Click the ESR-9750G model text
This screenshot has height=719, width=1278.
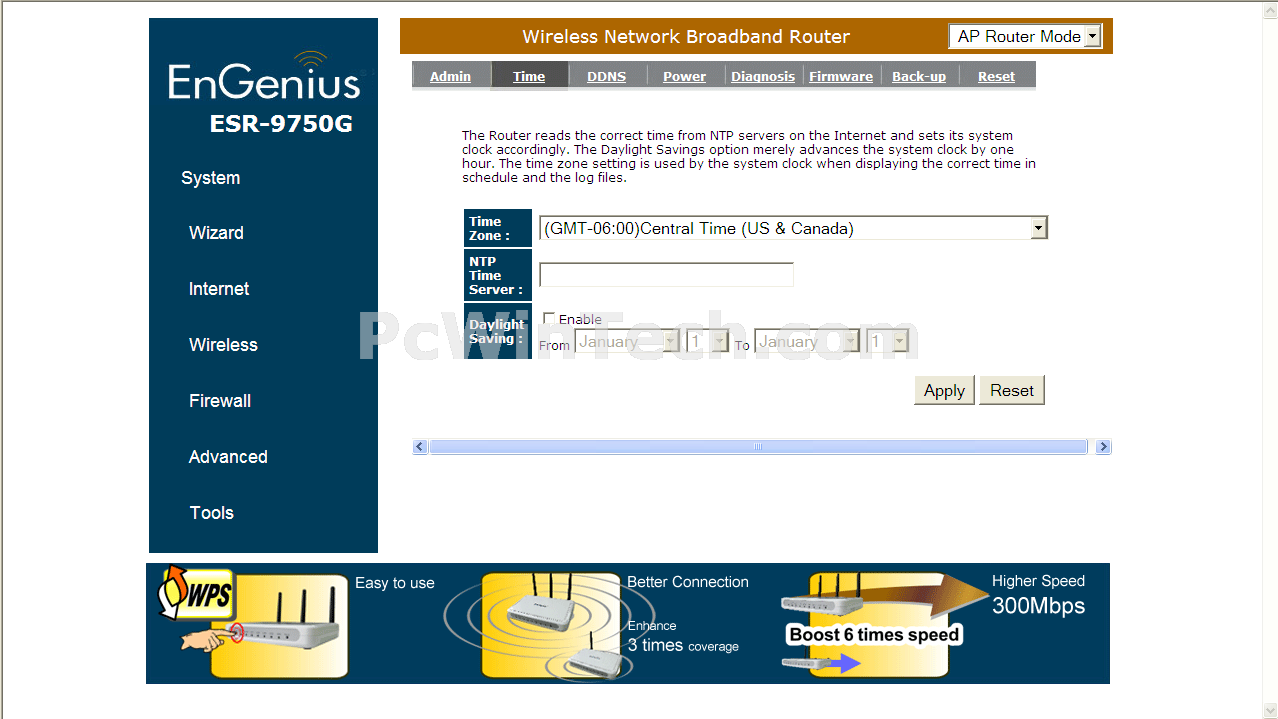281,125
